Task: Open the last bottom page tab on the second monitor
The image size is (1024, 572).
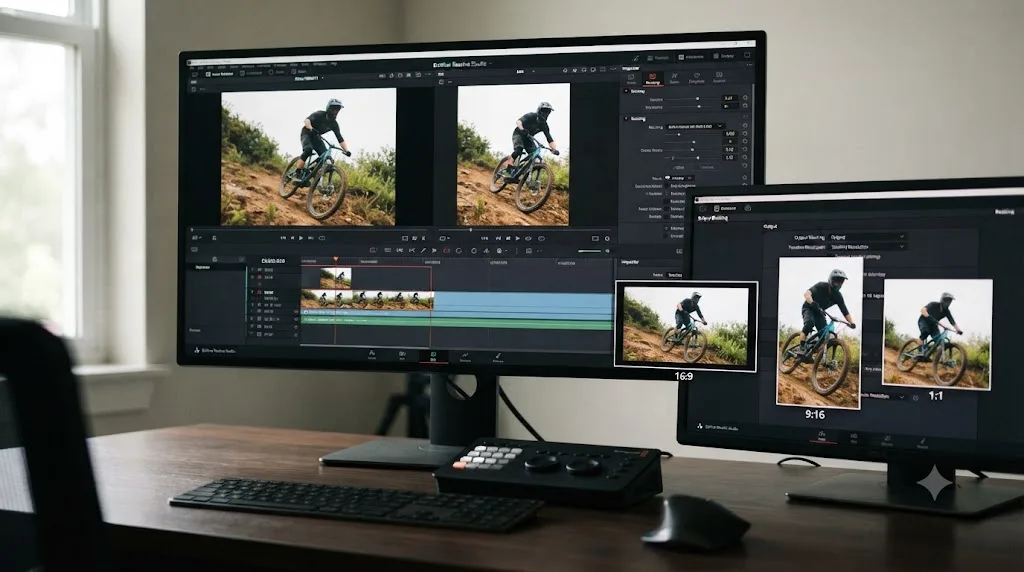Action: pos(923,443)
